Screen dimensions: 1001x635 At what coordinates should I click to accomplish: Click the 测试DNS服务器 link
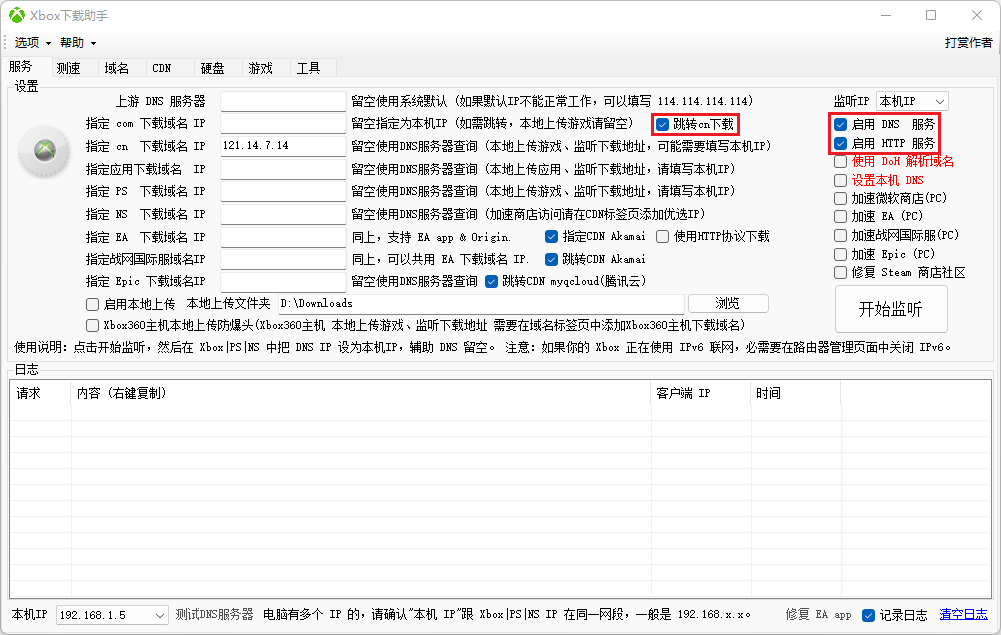coord(214,615)
